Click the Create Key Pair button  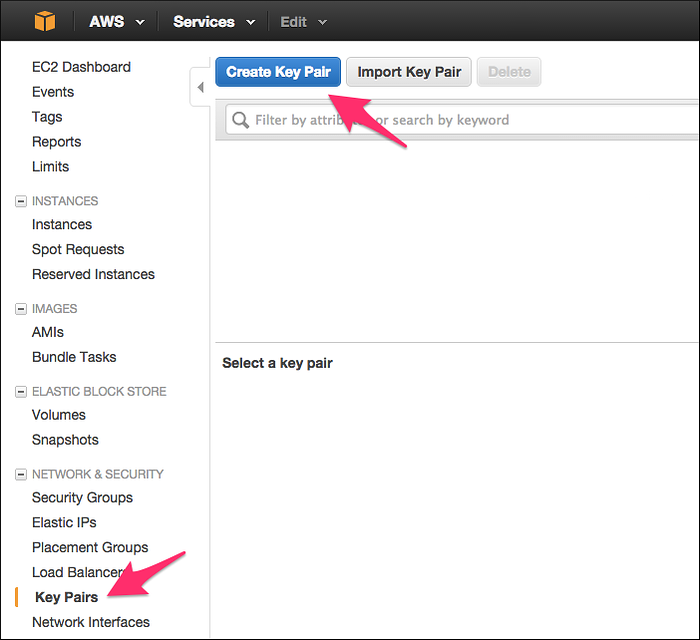278,72
